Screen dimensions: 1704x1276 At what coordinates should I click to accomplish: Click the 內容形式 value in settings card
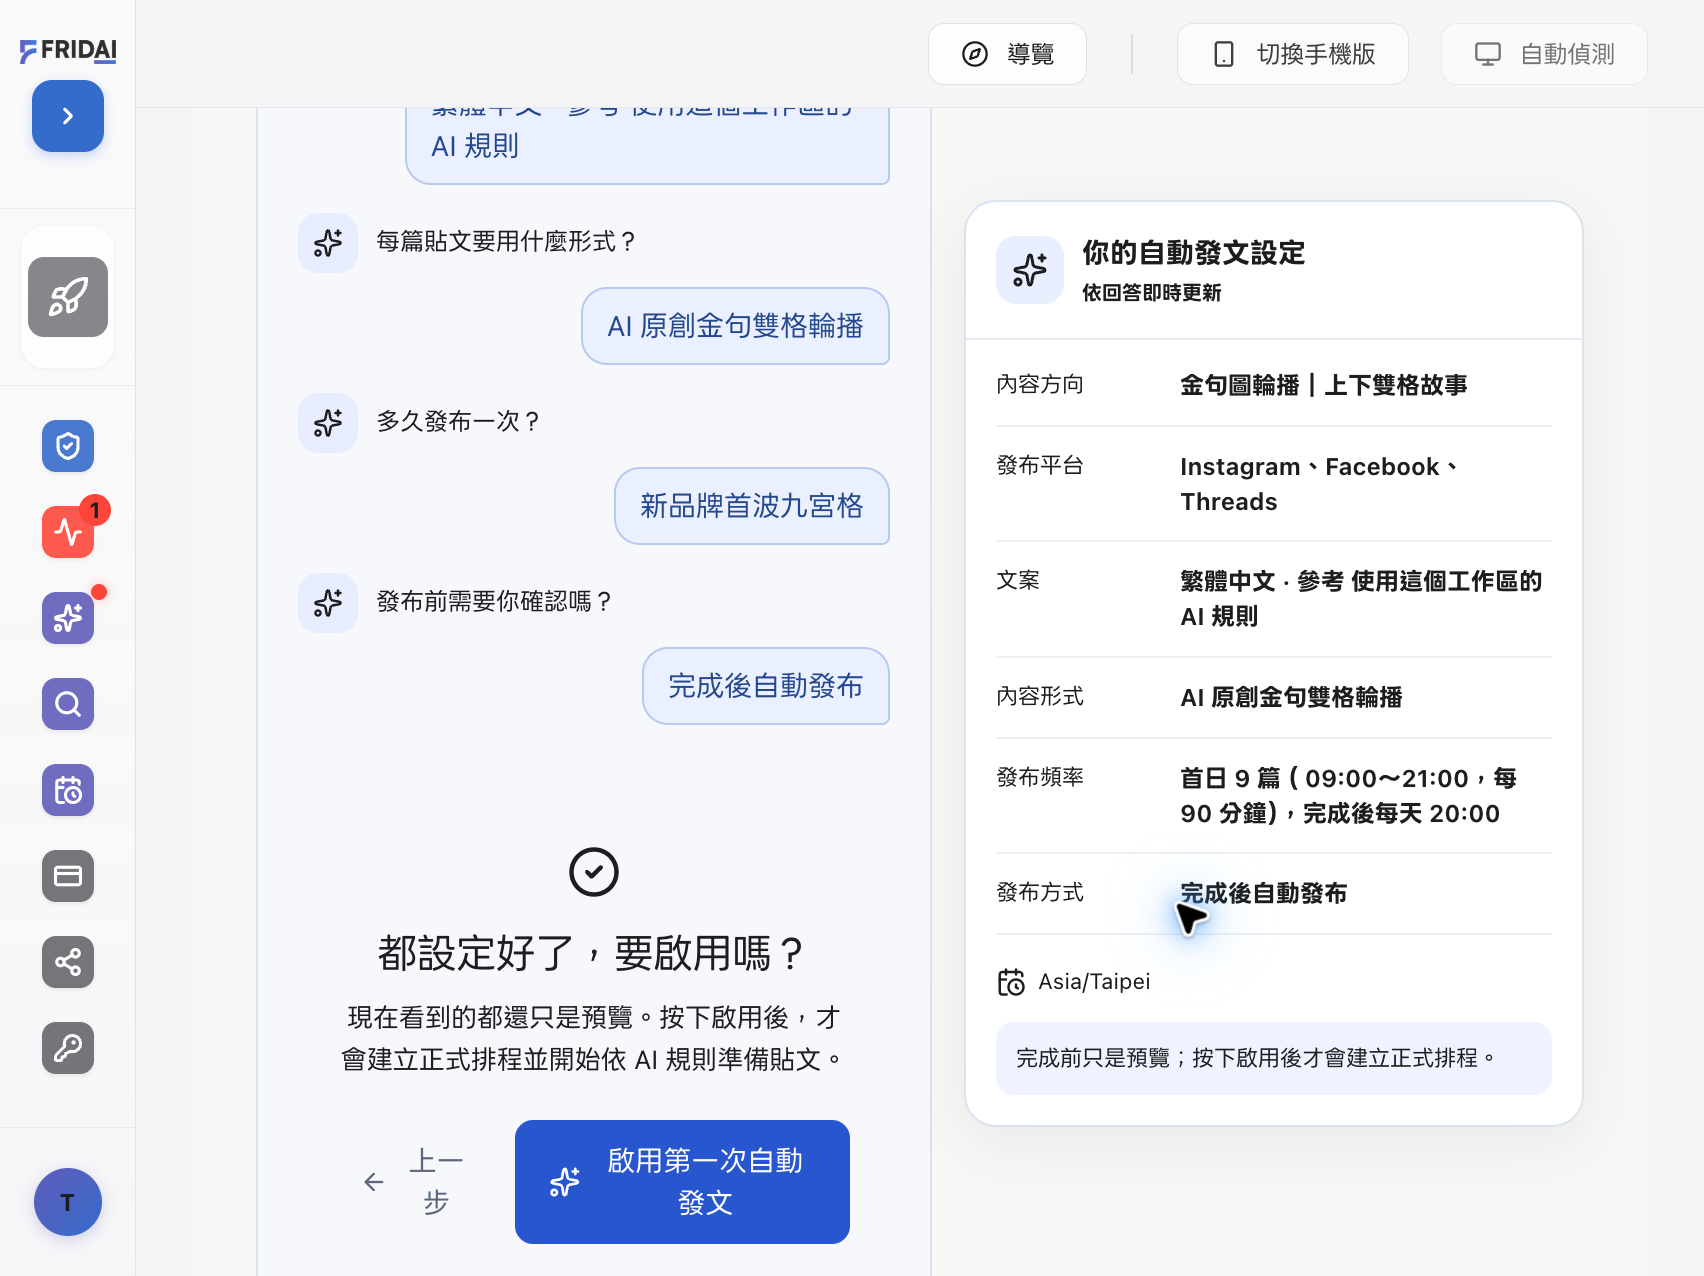coord(1291,697)
